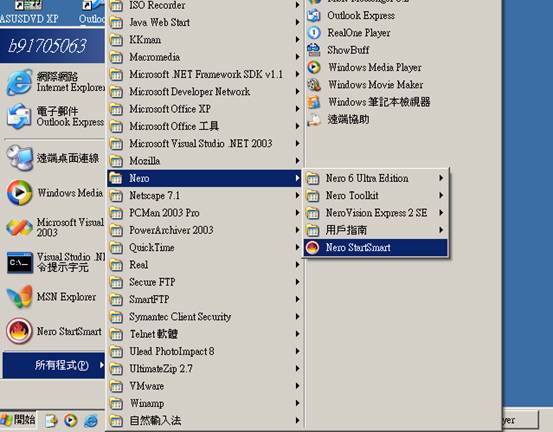Click the Windows Media Player icon in Start menu

(x=19, y=193)
